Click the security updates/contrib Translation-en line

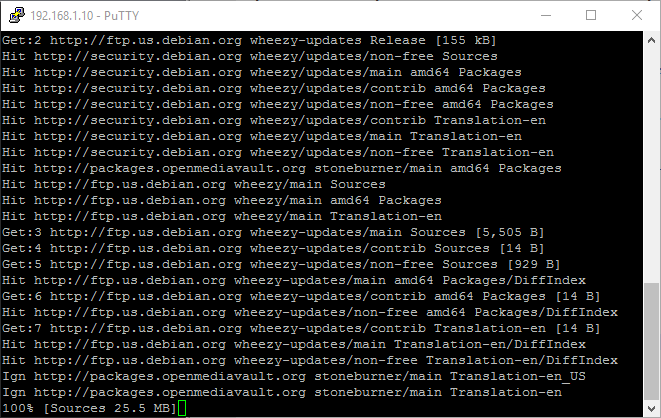pos(274,121)
